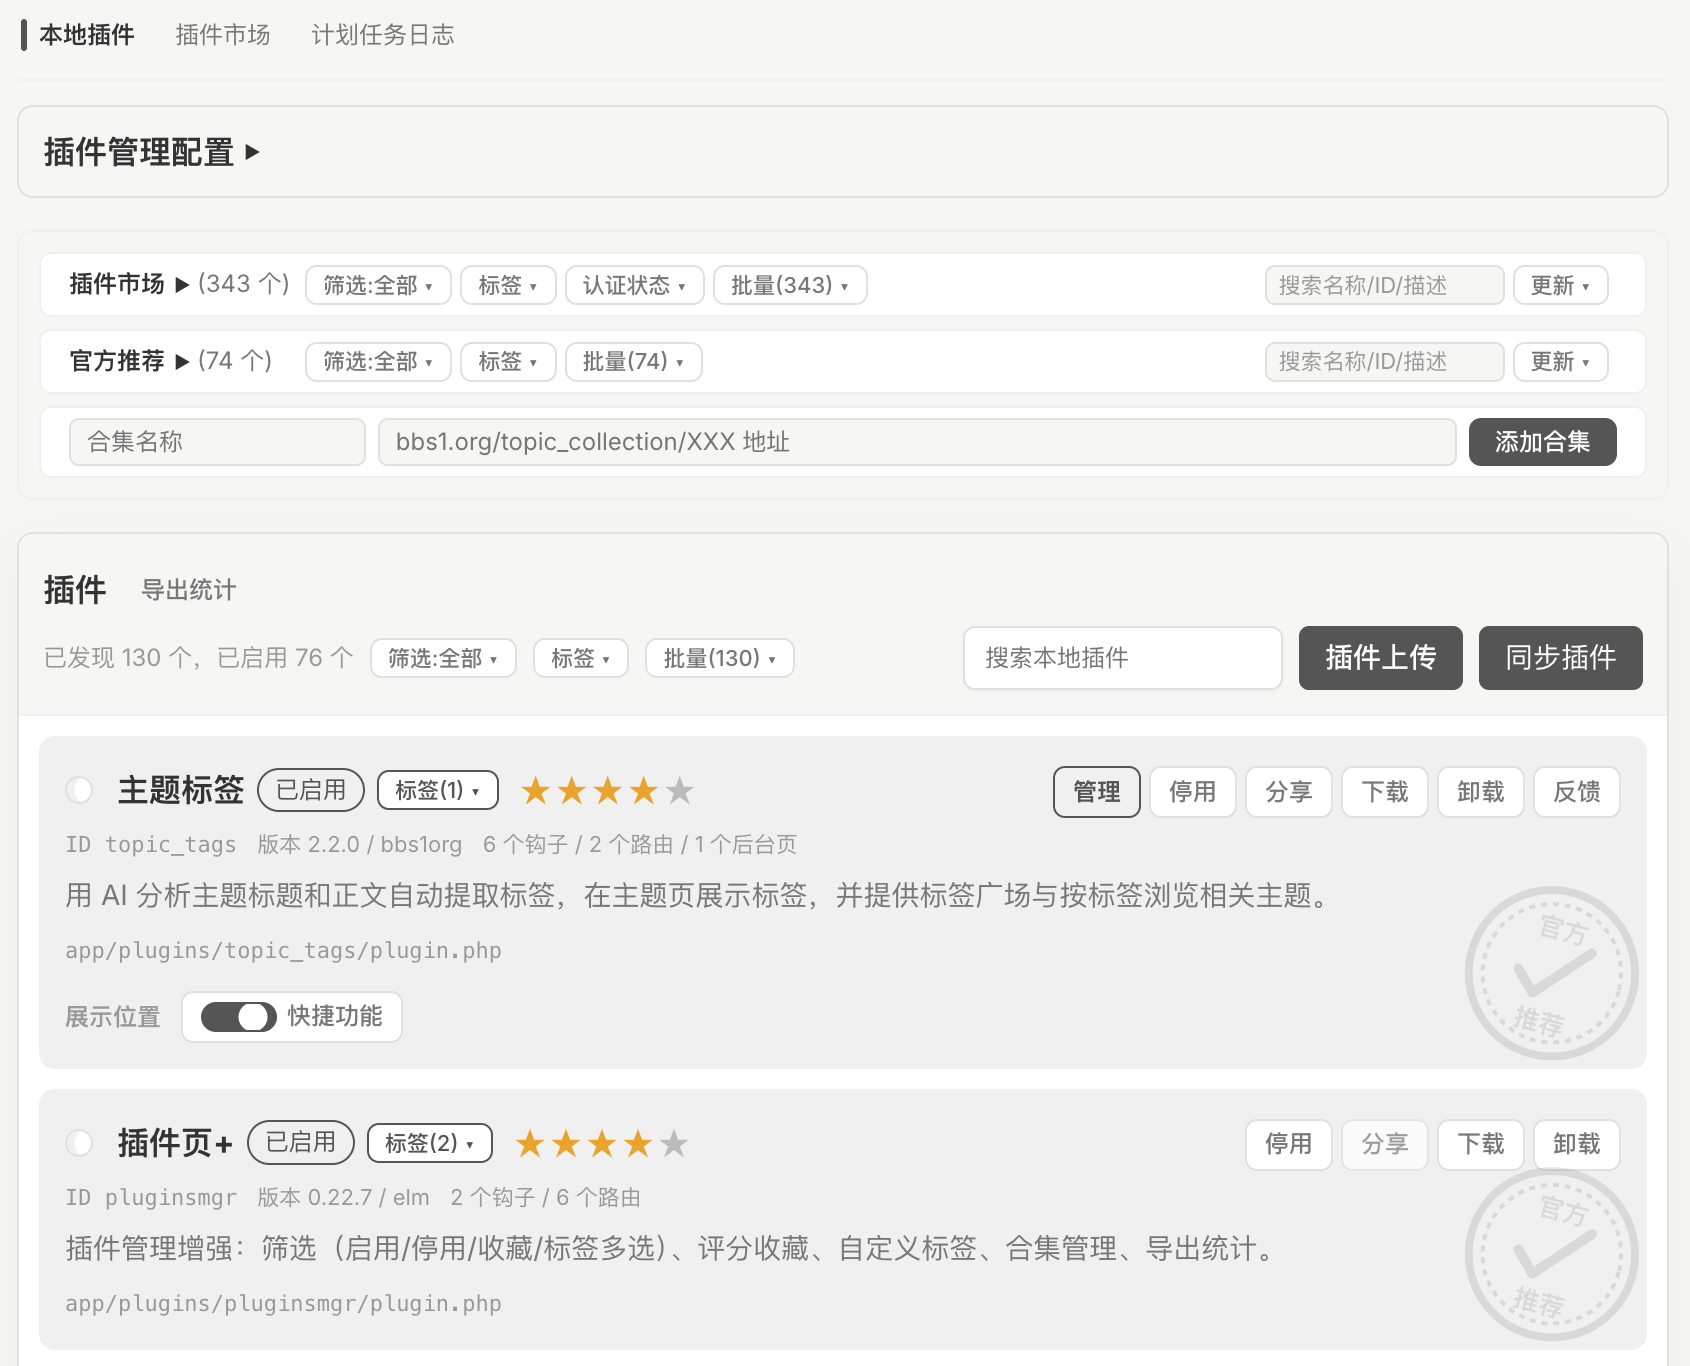The image size is (1690, 1366).
Task: Toggle the round selector beside 插件页+
Action: [x=79, y=1142]
